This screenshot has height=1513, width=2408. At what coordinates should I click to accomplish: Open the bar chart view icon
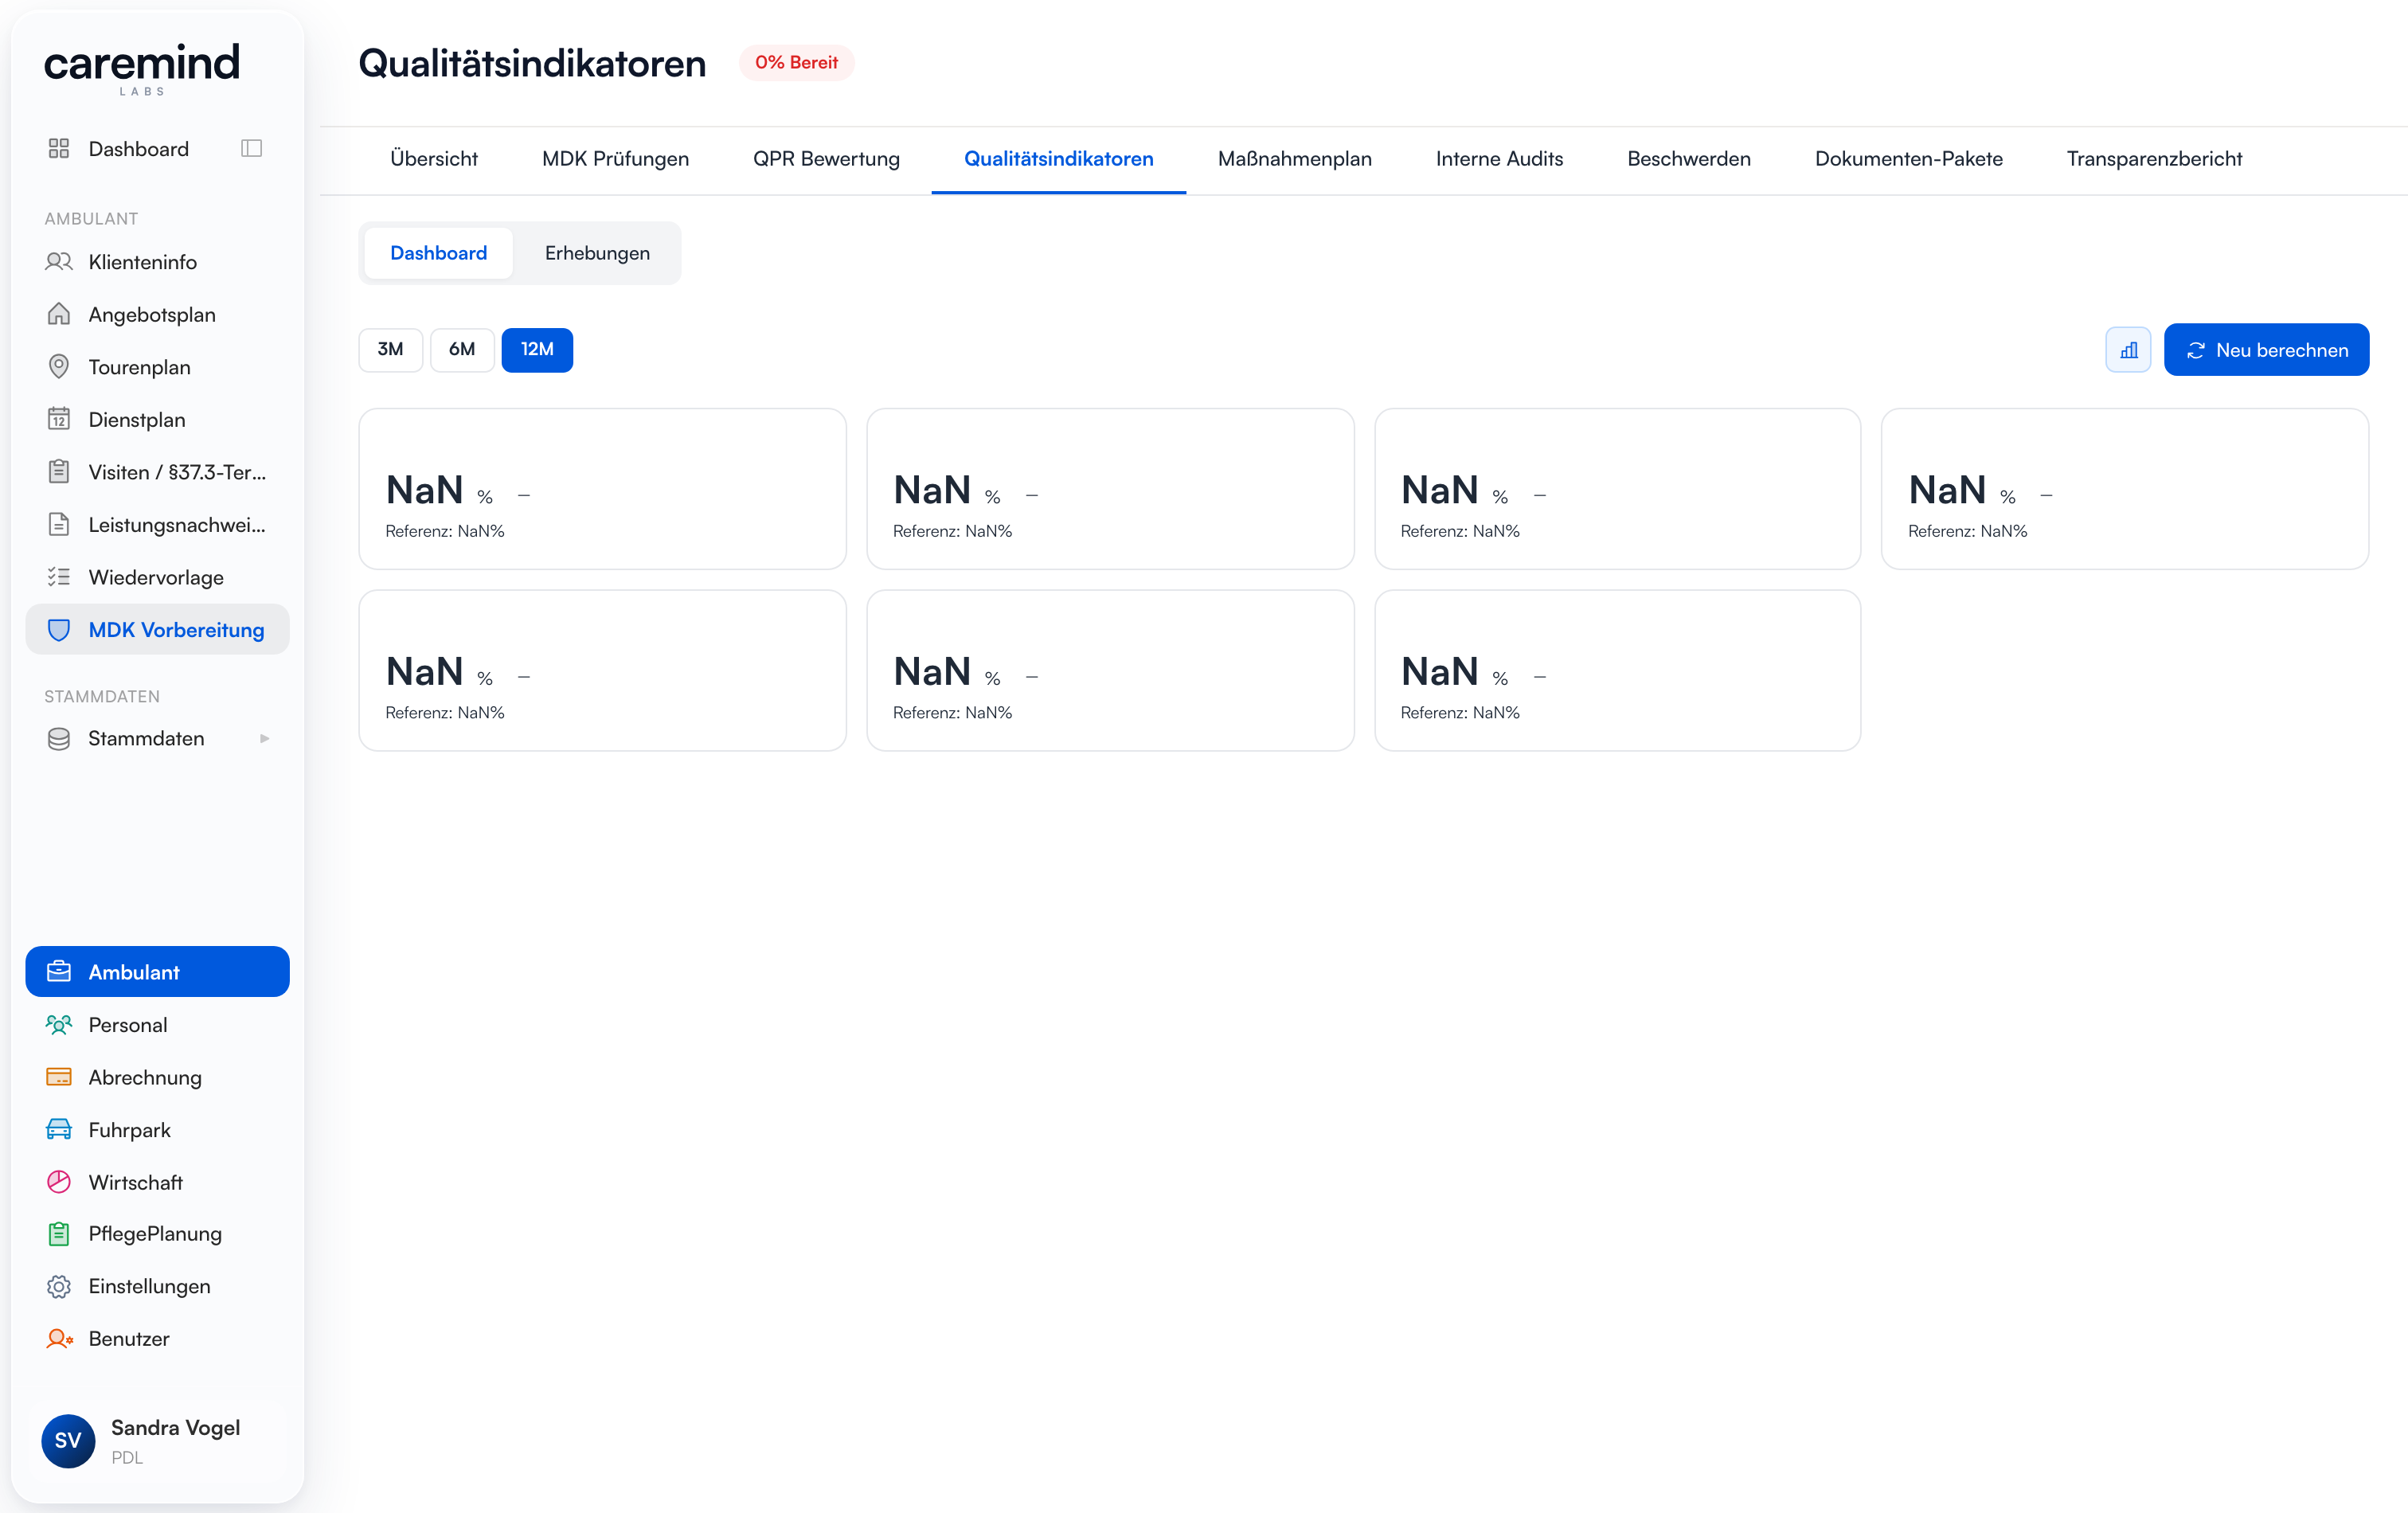point(2128,350)
